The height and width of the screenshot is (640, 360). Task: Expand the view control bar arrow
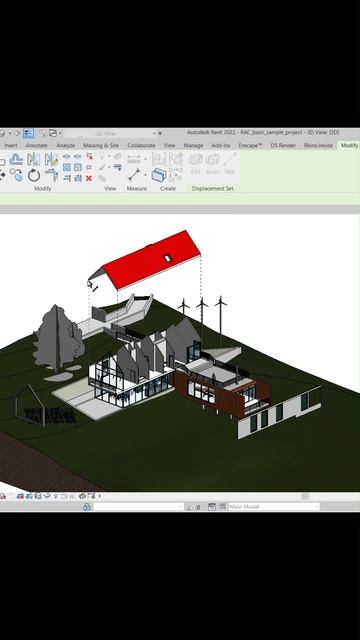(99, 496)
